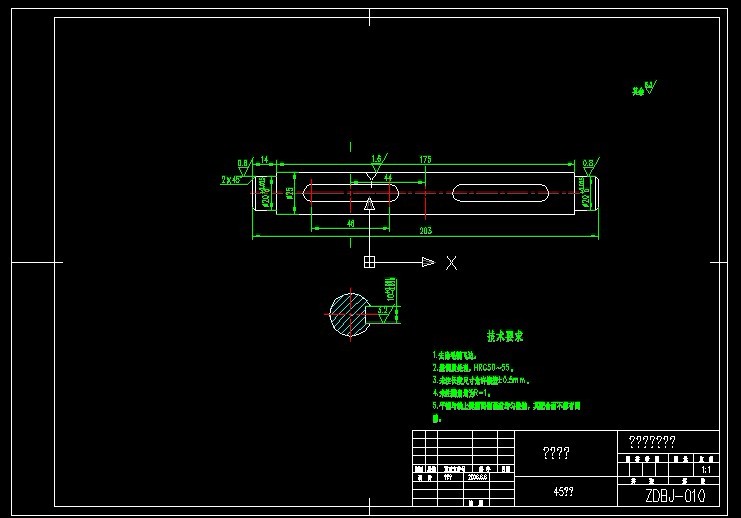Select the left keyway slot outline
This screenshot has width=741, height=518.
pos(351,193)
